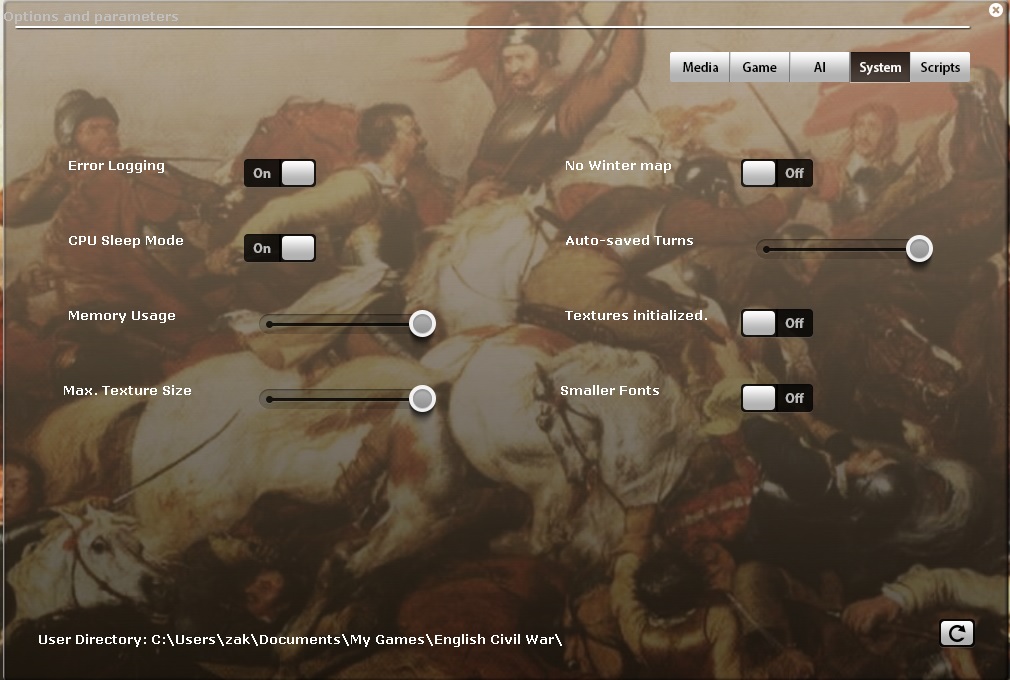The width and height of the screenshot is (1010, 680).
Task: Click the Options and parameters title
Action: [x=91, y=17]
